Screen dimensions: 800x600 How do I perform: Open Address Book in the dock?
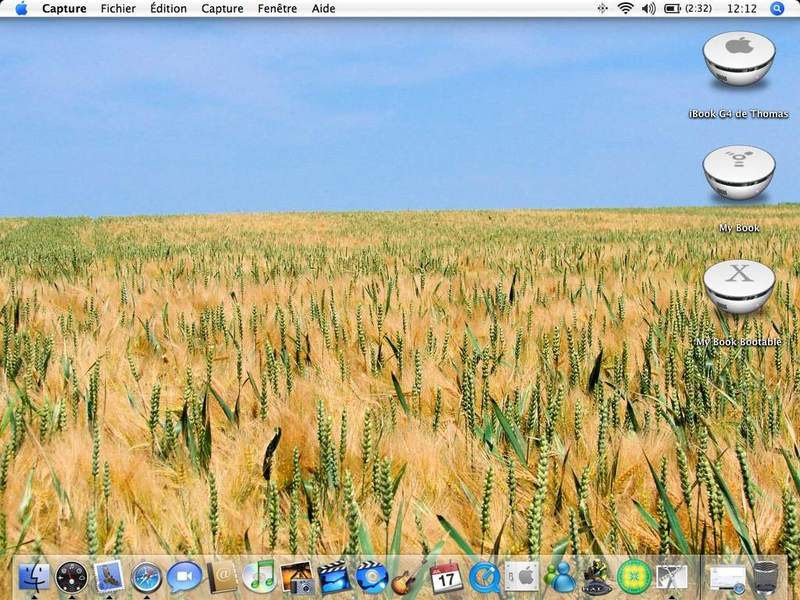point(221,577)
